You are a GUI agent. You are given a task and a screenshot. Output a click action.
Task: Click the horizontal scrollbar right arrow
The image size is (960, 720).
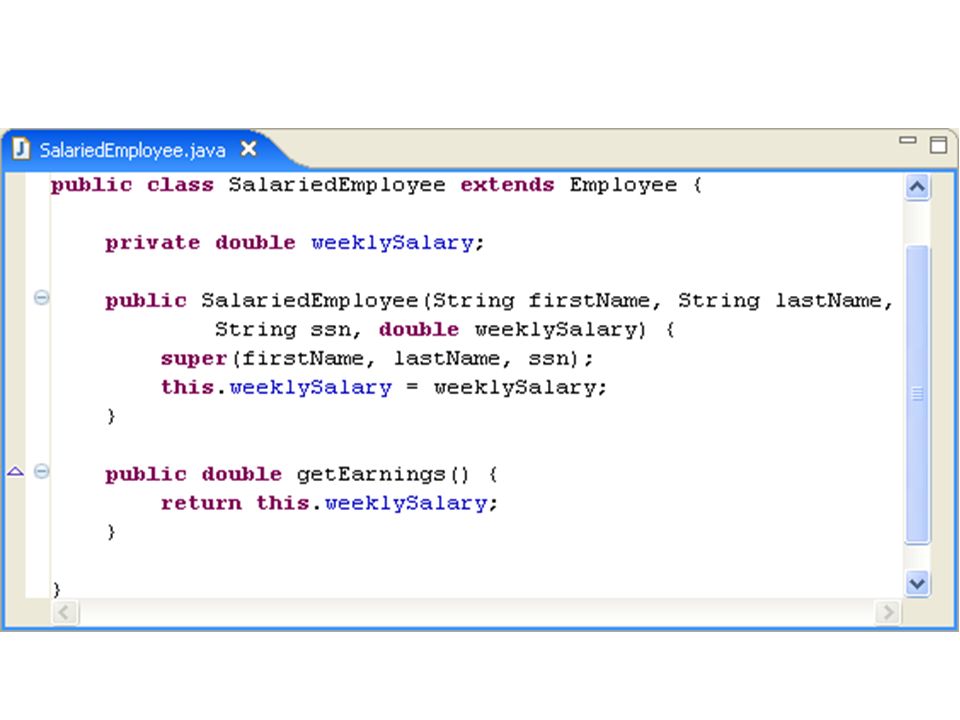888,612
